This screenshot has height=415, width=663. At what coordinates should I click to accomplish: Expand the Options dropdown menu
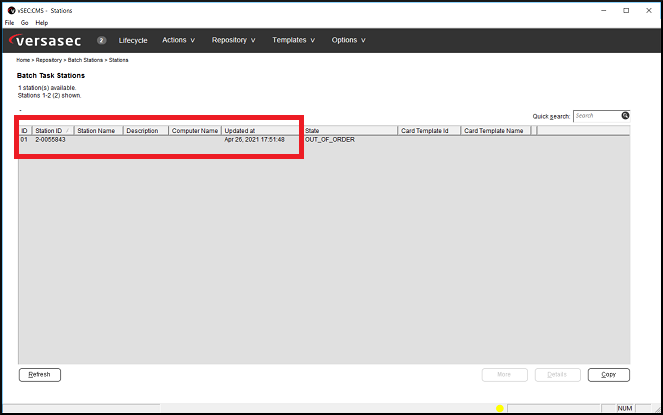(x=348, y=40)
